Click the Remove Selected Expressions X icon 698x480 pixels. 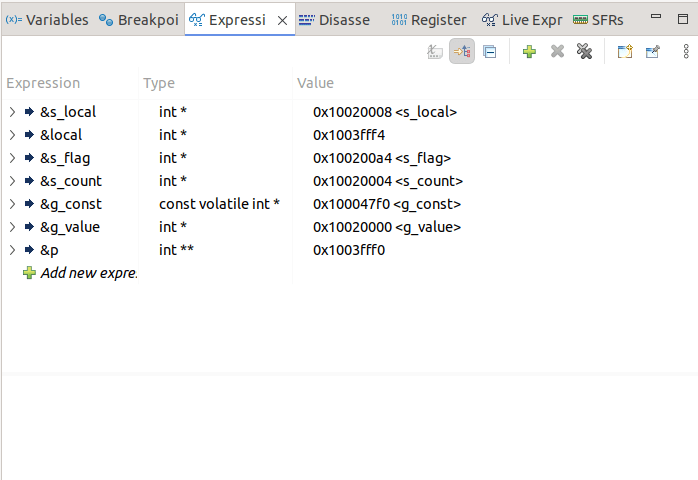pos(557,52)
